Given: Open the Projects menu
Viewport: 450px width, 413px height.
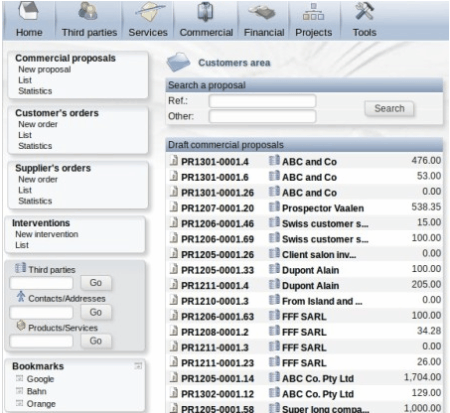Looking at the screenshot, I should click(314, 32).
